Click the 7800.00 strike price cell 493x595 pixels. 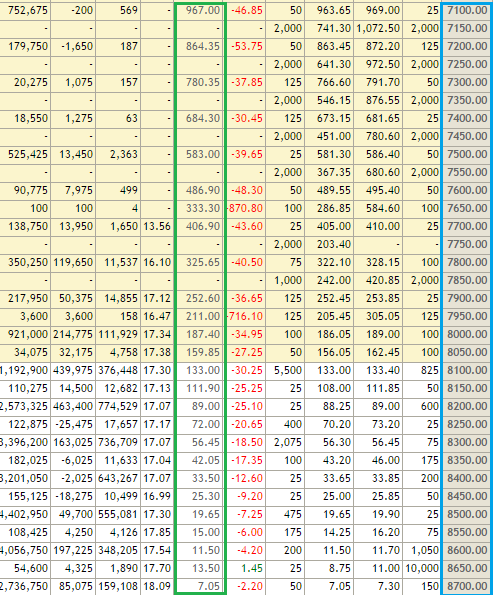467,263
